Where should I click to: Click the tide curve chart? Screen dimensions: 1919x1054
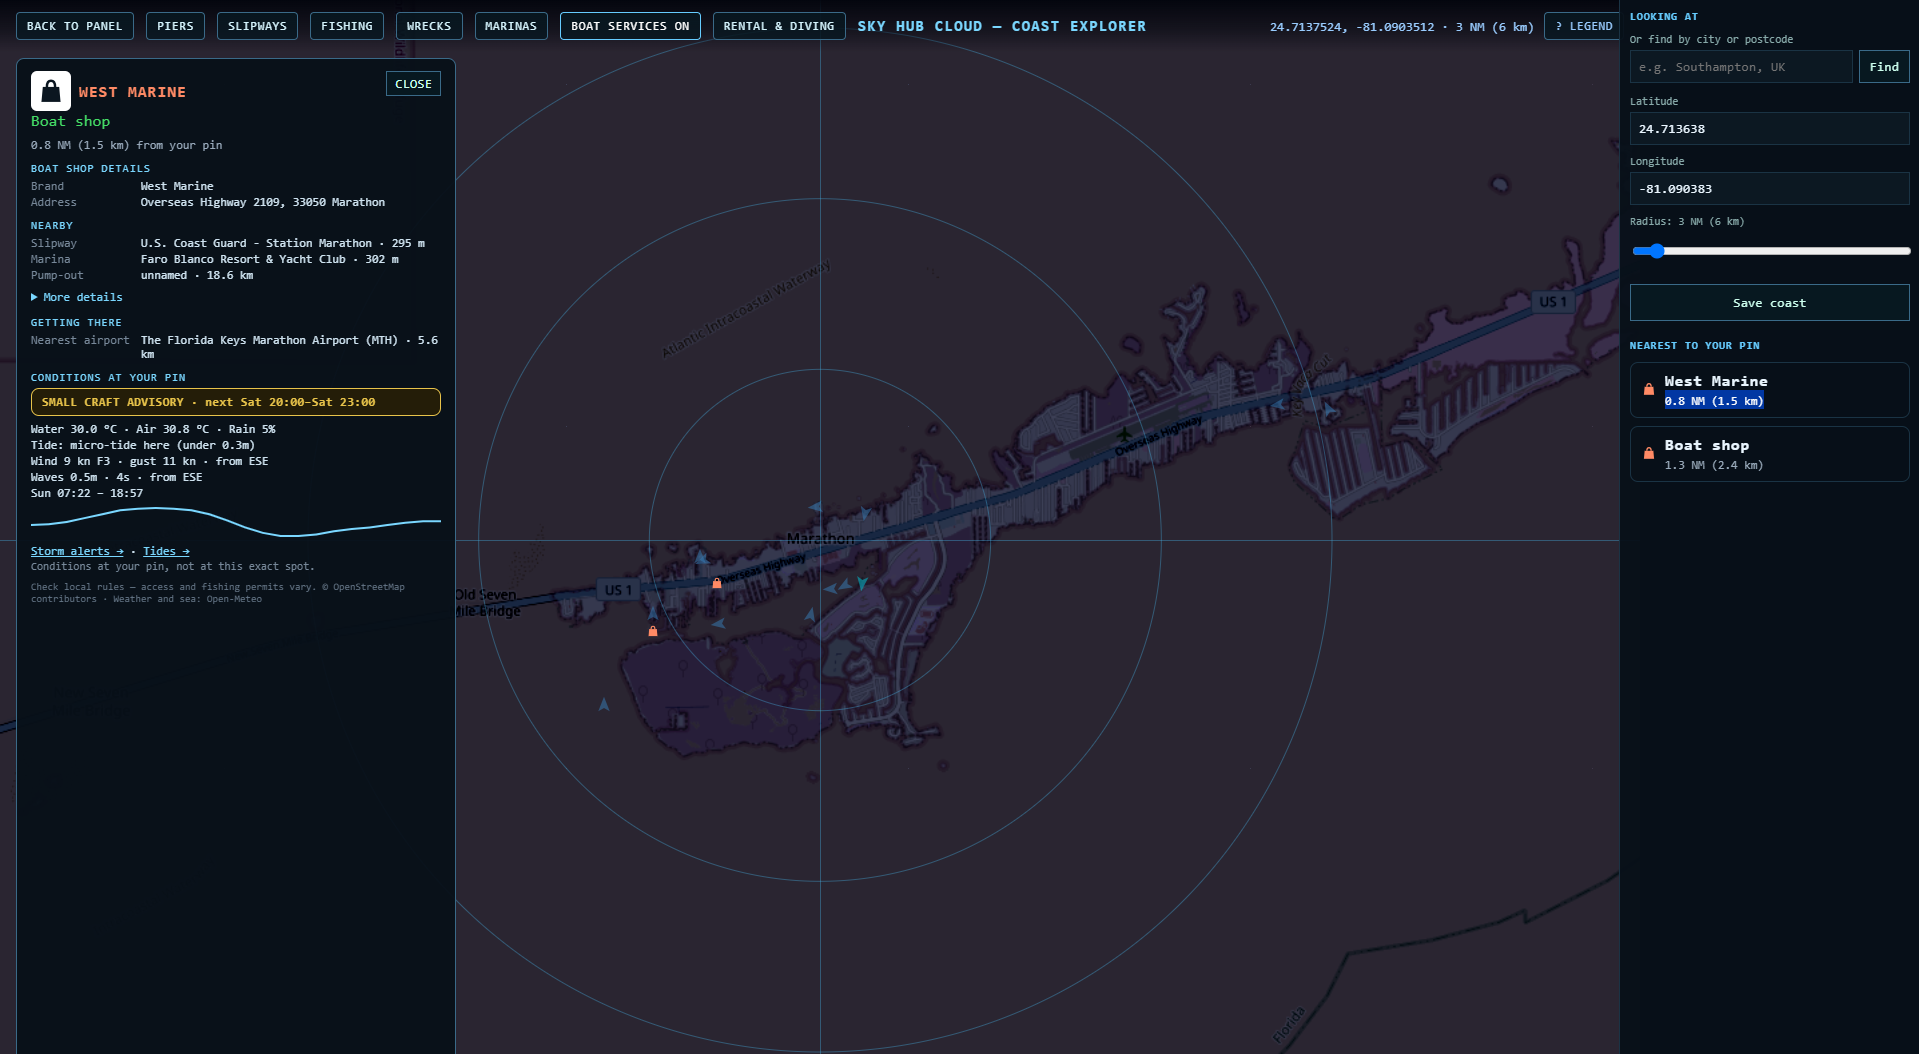(x=236, y=522)
